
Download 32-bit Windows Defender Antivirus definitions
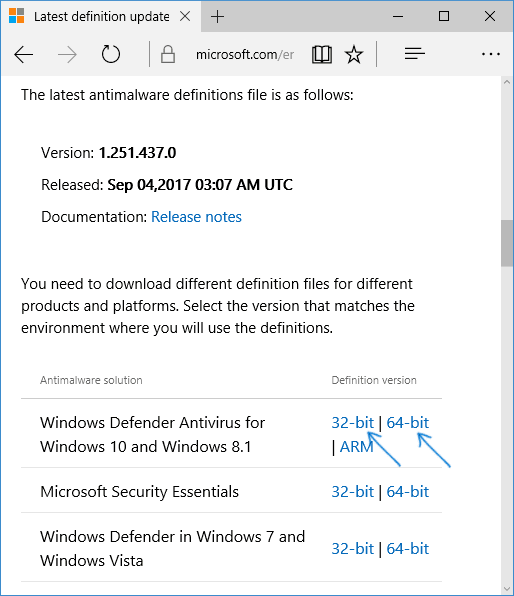tap(352, 423)
